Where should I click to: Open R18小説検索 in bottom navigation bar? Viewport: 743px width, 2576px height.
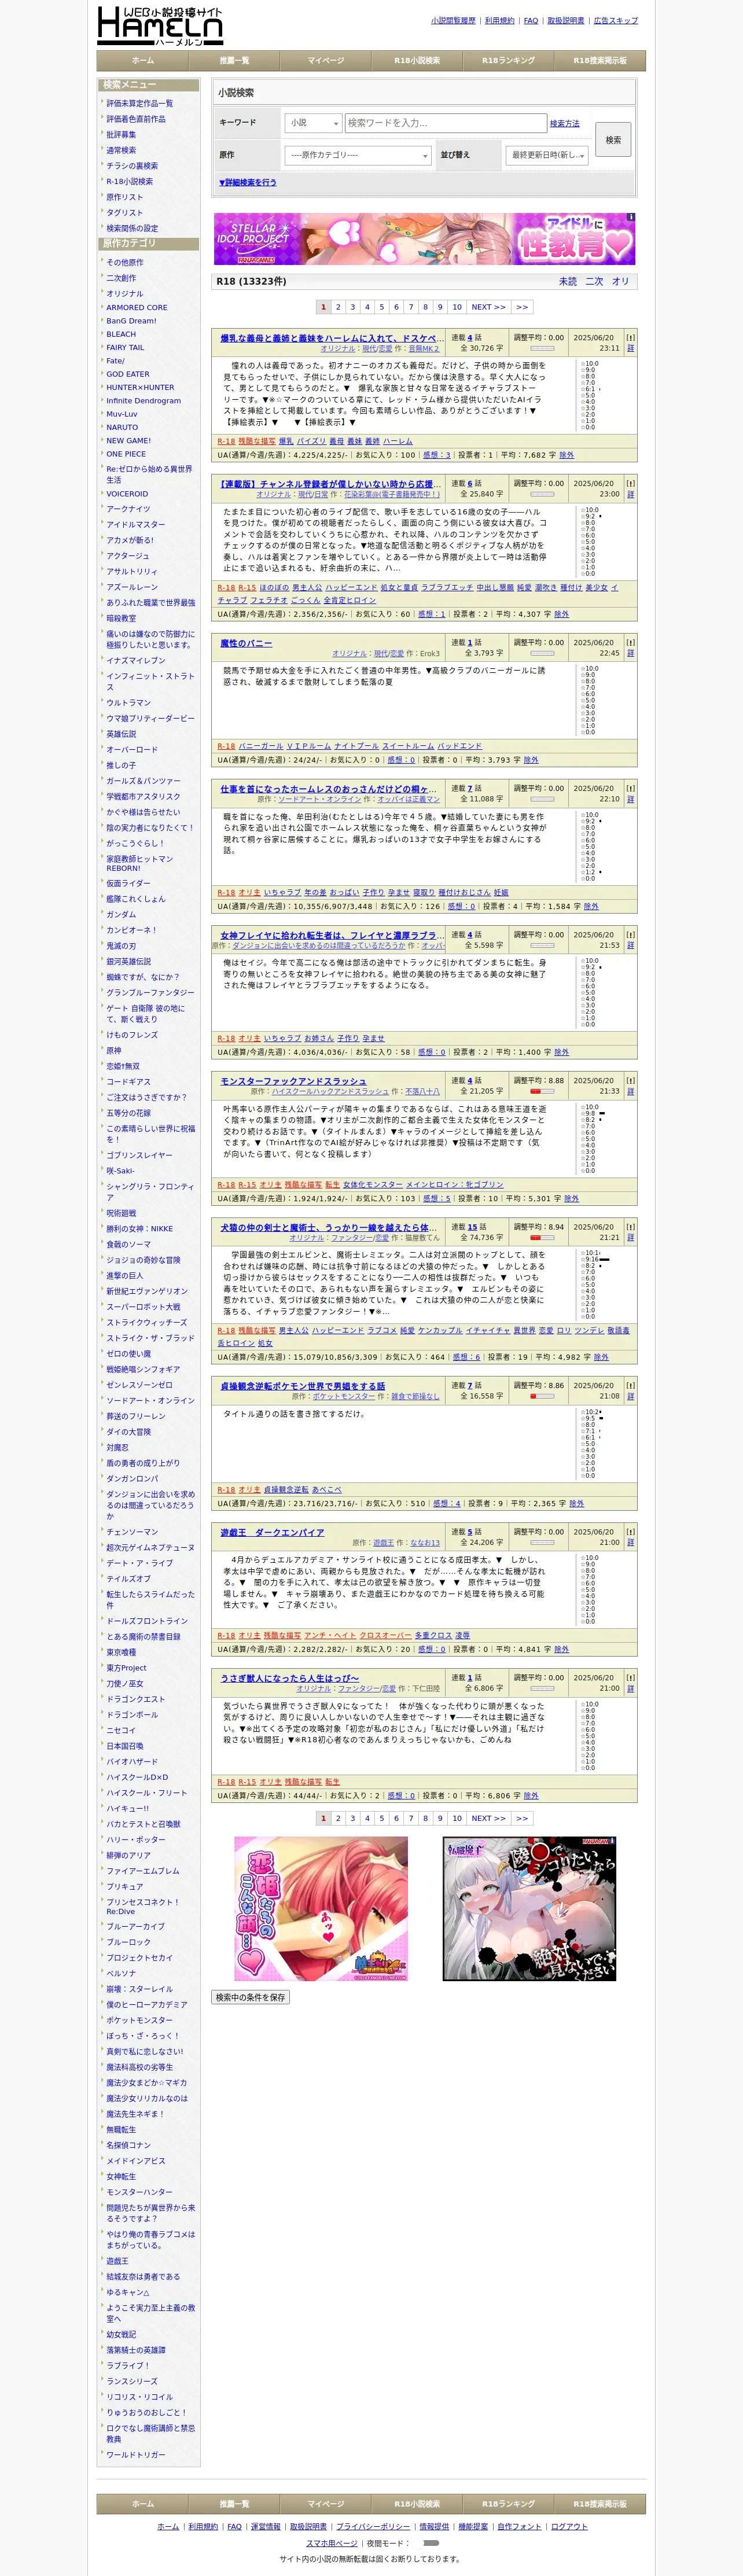pyautogui.click(x=417, y=2503)
